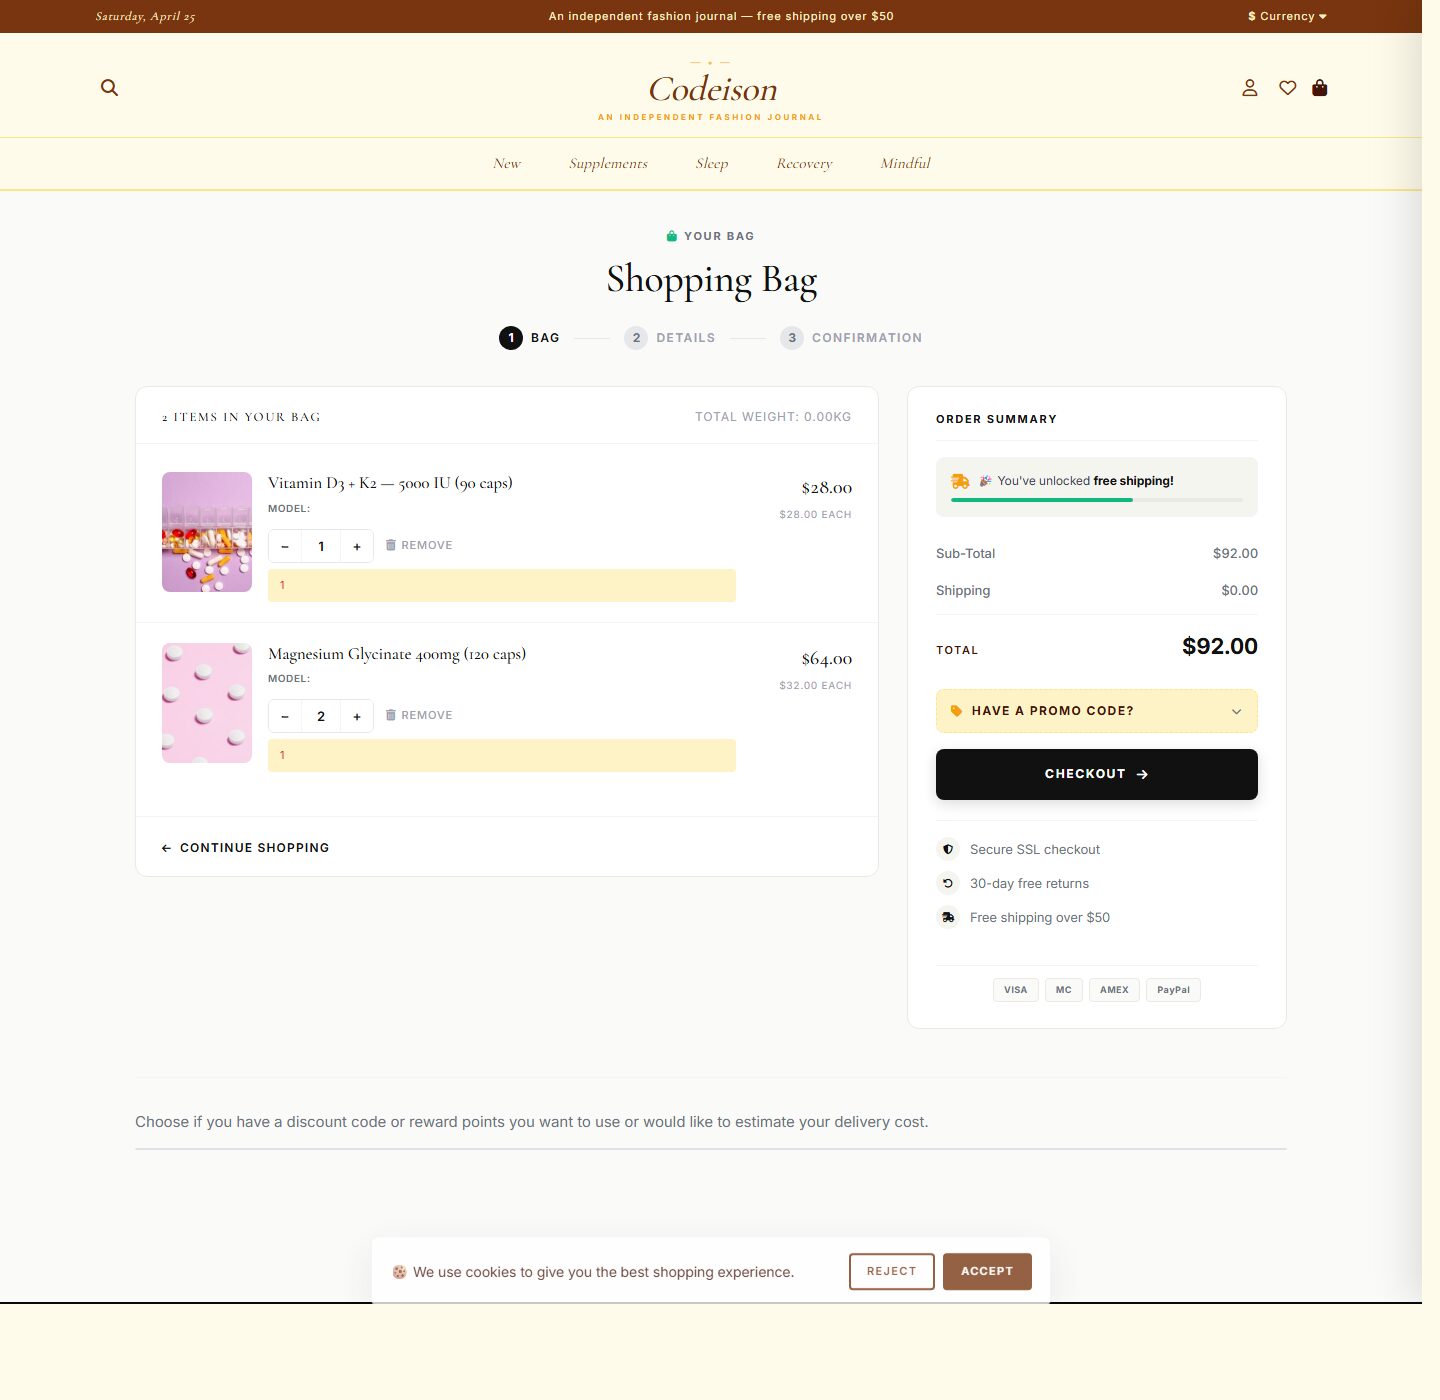Screen dimensions: 1440x1400
Task: Click the Total Weight: 0.00KG text
Action: click(773, 417)
